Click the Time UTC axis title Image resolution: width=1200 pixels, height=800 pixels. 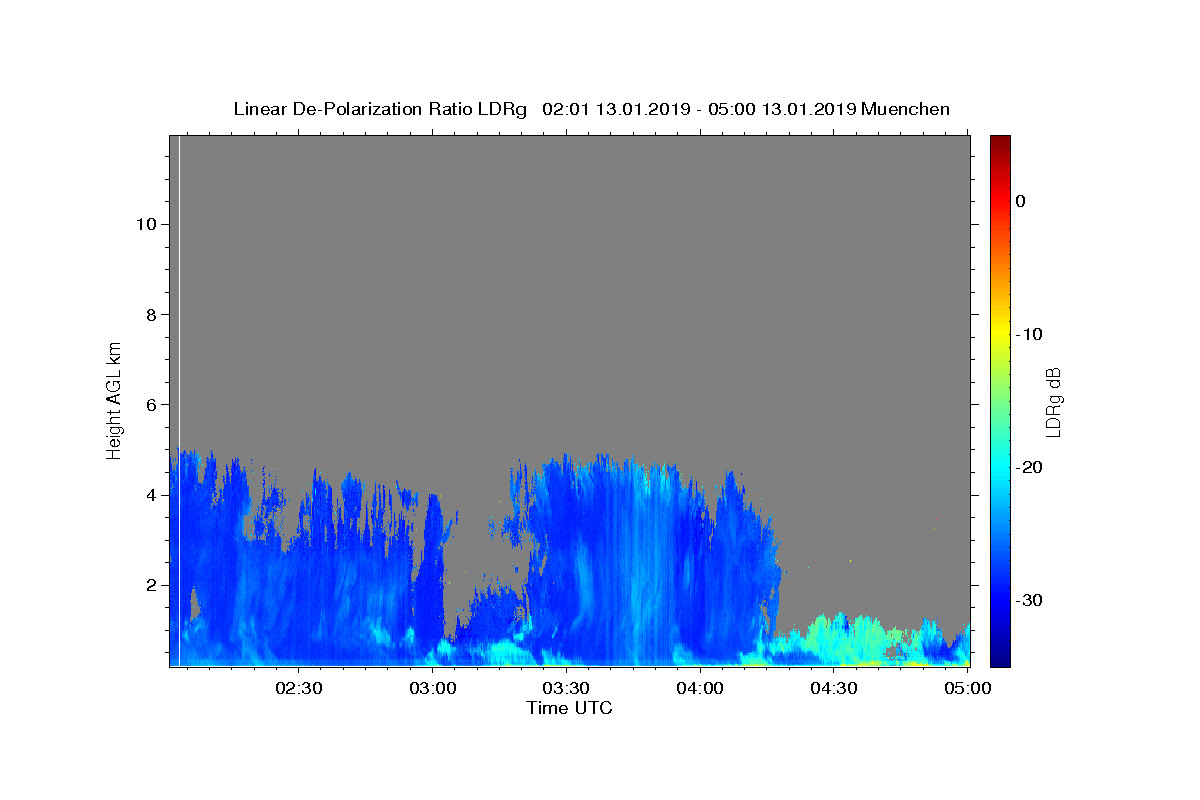[569, 708]
